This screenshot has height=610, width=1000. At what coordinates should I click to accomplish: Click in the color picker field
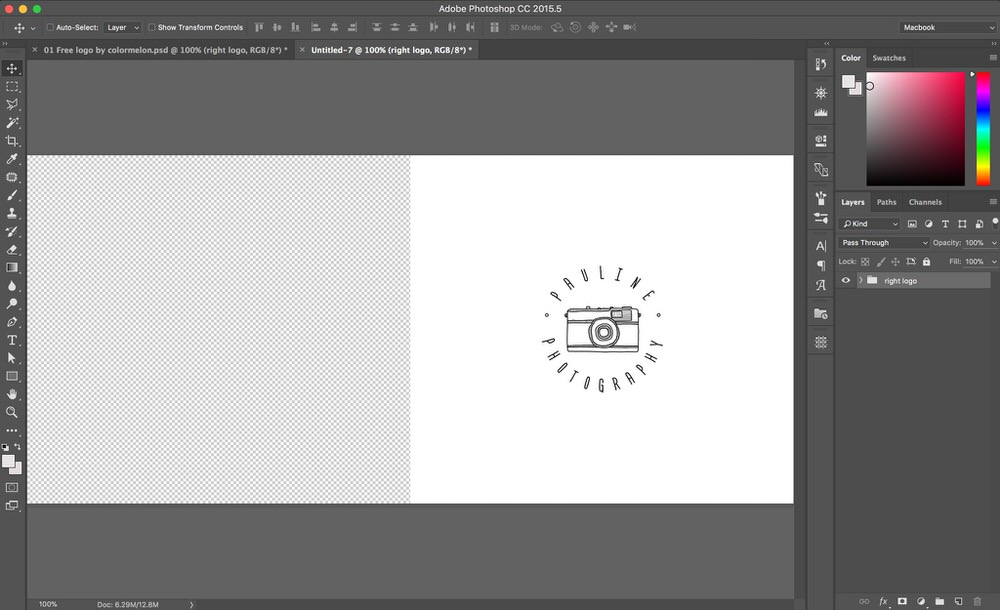(x=915, y=129)
